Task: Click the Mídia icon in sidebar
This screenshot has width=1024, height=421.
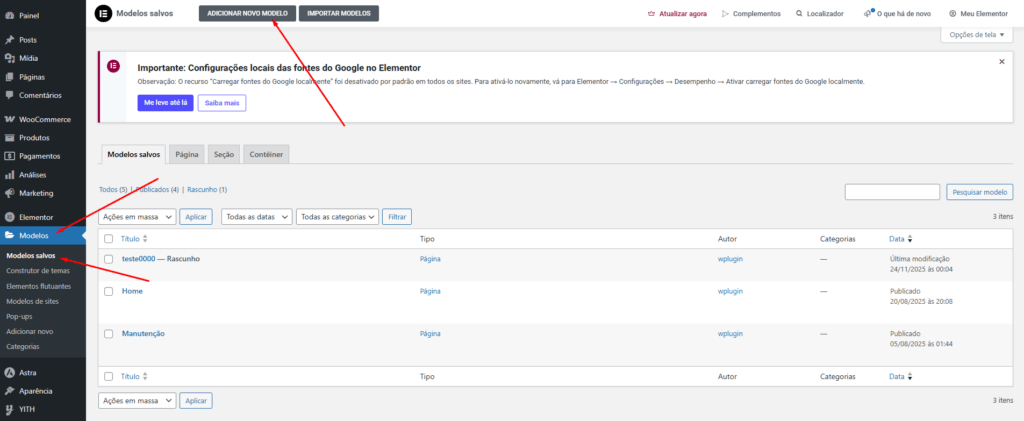Action: (x=9, y=58)
